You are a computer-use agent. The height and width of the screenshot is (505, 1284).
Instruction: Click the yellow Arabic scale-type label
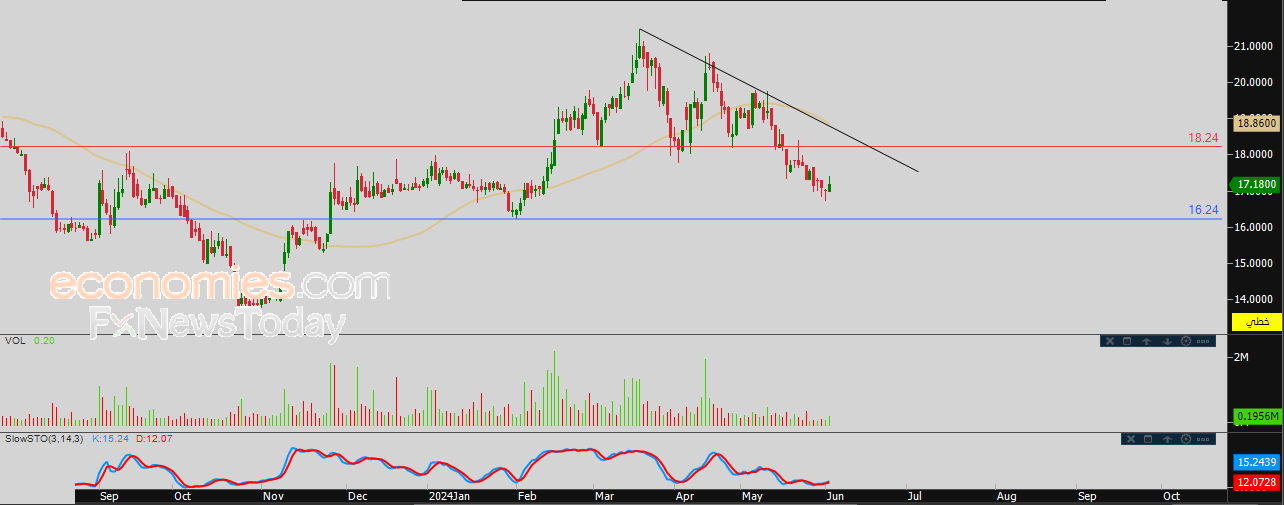[x=1257, y=321]
